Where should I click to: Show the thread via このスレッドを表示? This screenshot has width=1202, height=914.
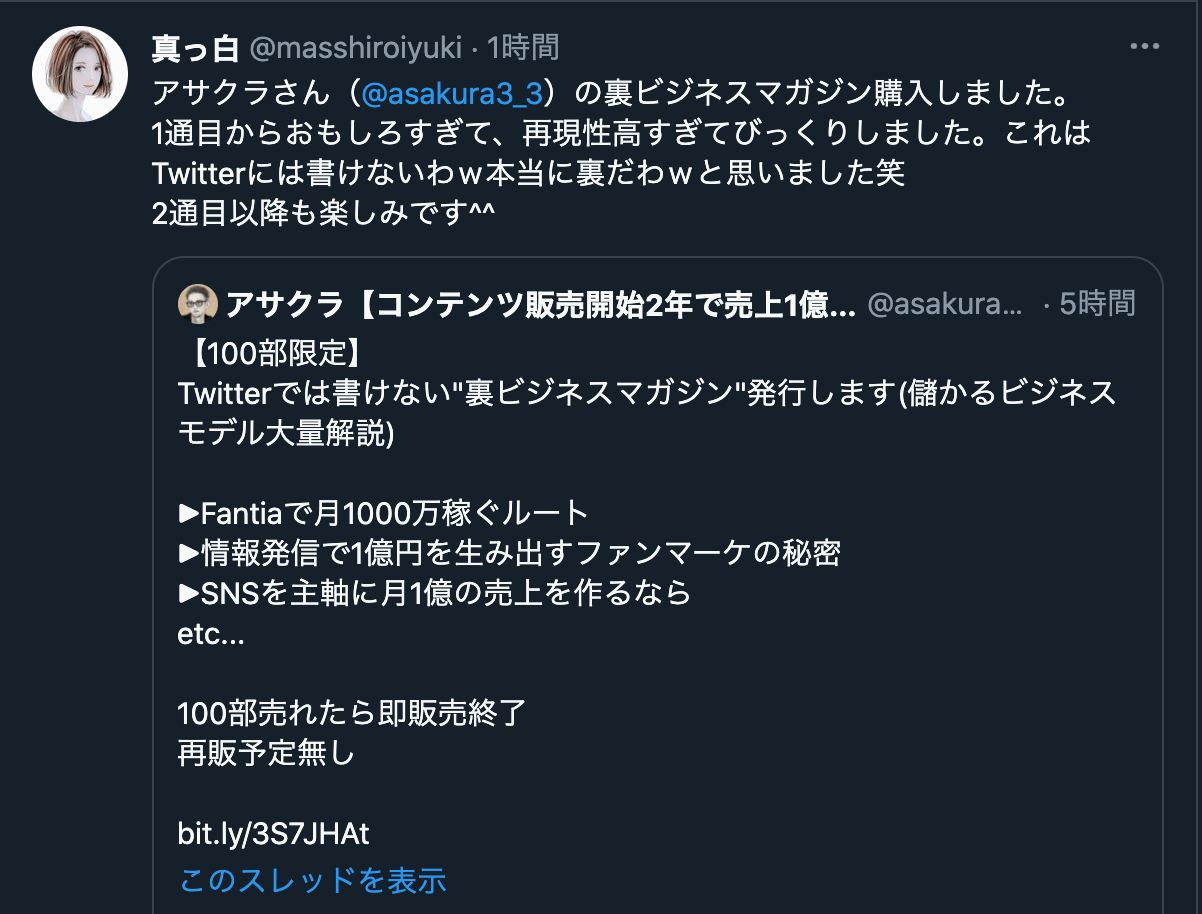point(312,879)
